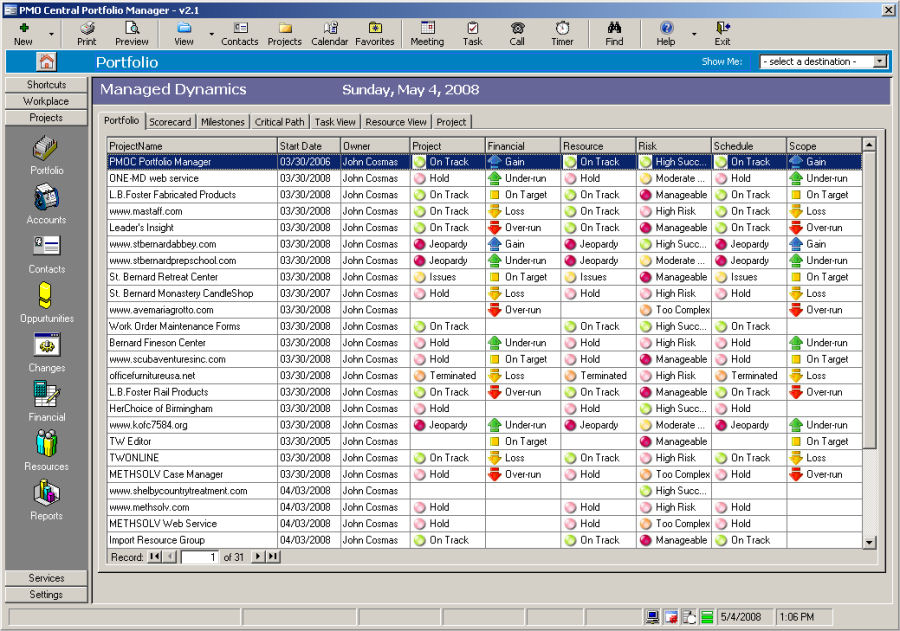Open Projects folder icon in toolbar

pos(285,34)
